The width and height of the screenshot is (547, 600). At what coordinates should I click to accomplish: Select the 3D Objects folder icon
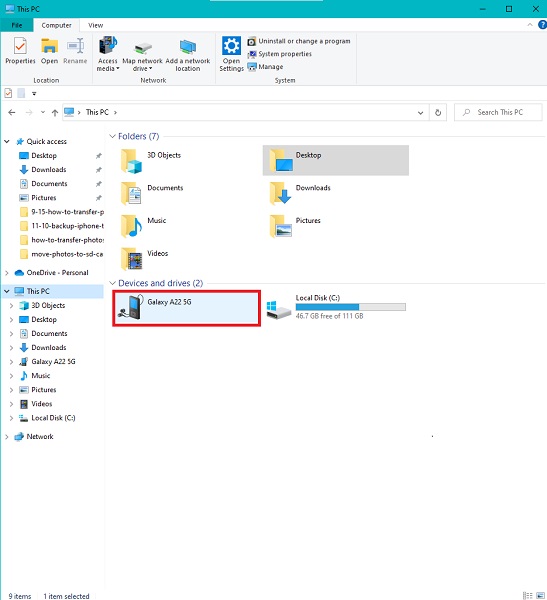[x=131, y=161]
